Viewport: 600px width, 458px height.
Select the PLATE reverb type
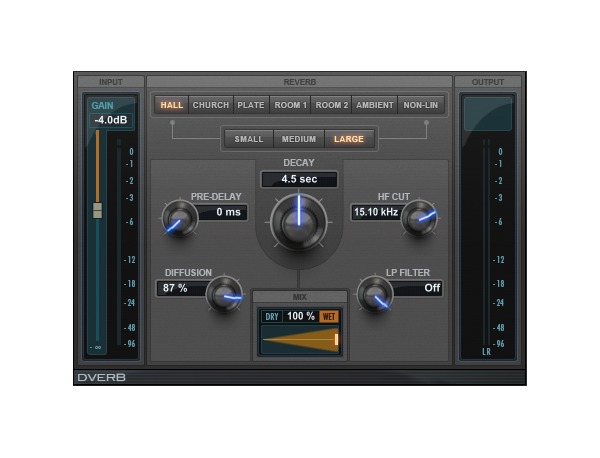pyautogui.click(x=251, y=105)
